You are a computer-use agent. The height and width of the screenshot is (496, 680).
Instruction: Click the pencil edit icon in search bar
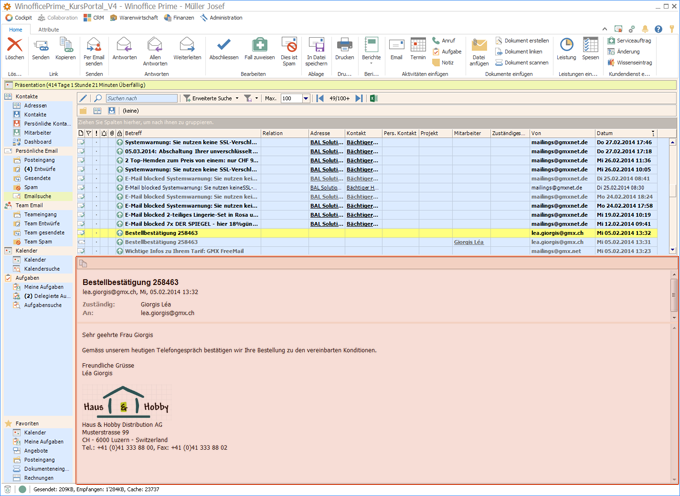coord(83,98)
